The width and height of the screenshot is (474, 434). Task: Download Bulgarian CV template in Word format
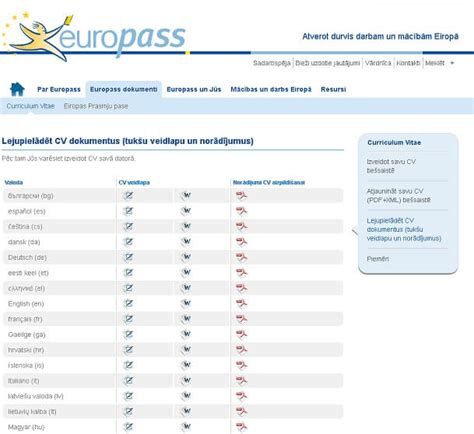point(186,195)
